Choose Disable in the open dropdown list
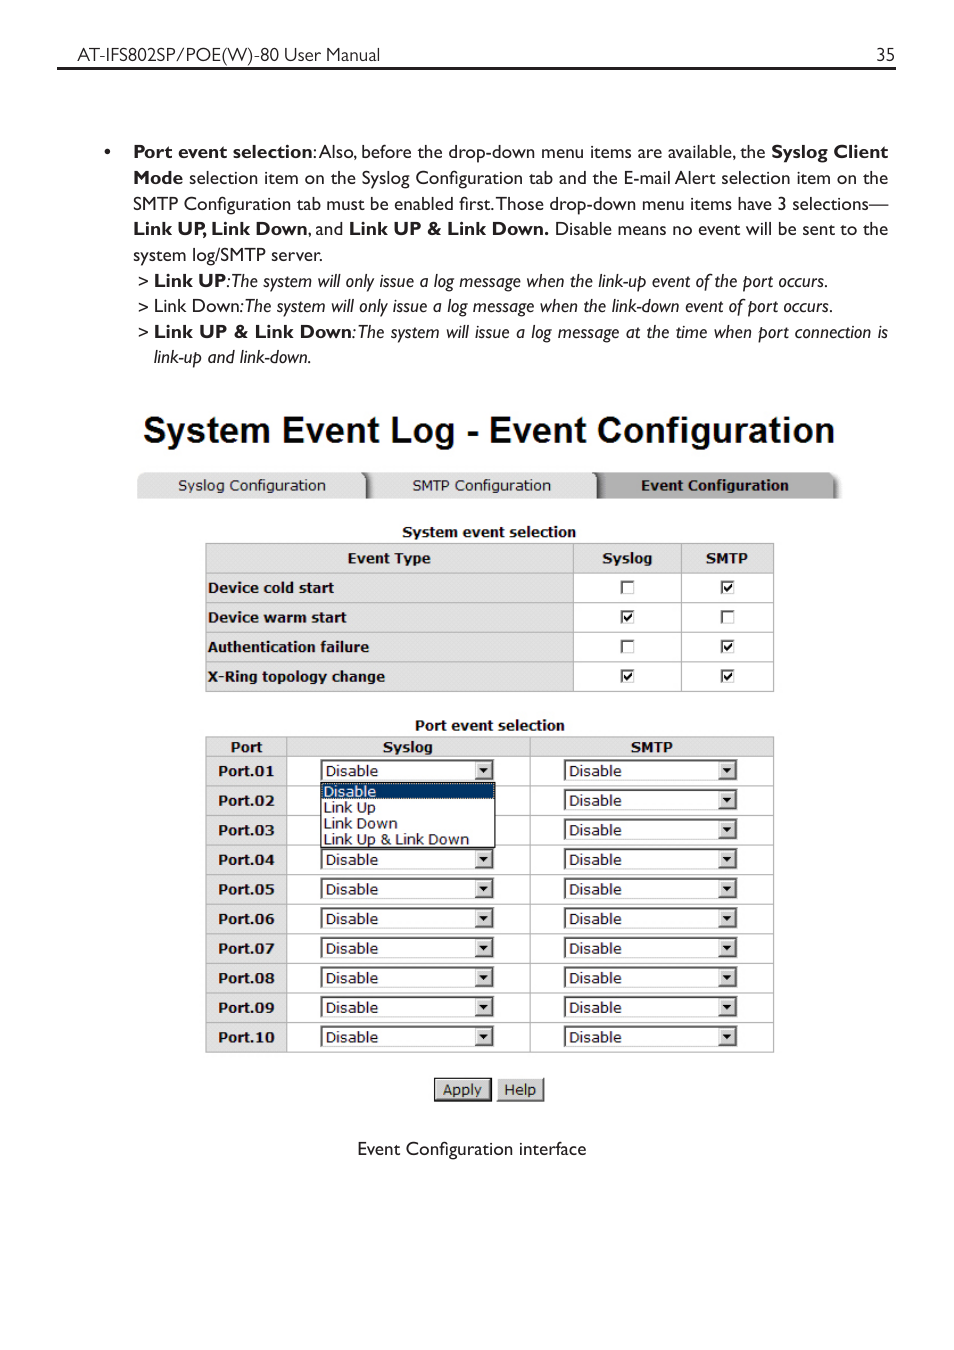Image resolution: width=954 pixels, height=1350 pixels. (407, 792)
